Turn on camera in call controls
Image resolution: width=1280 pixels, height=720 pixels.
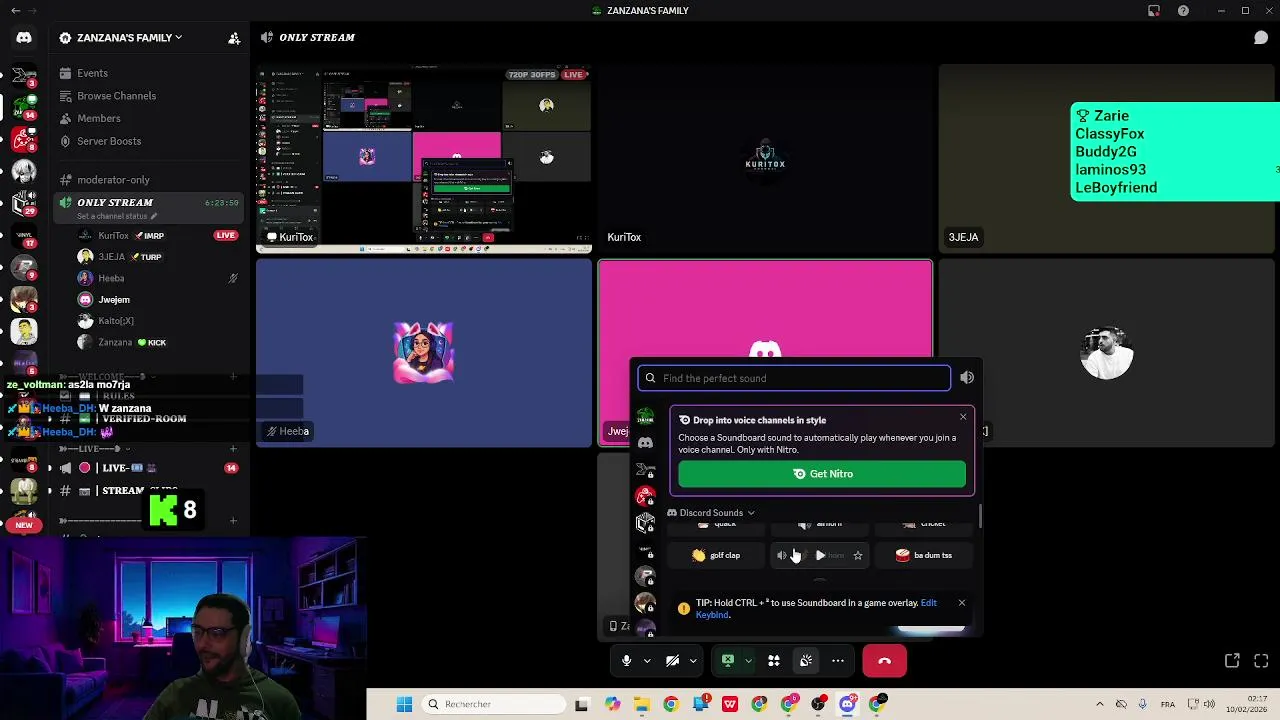pos(673,661)
